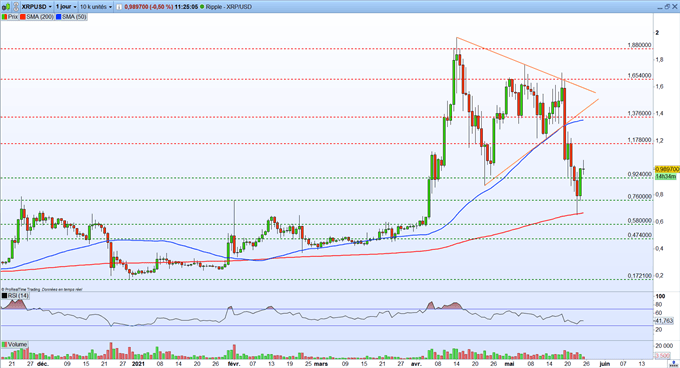The height and width of the screenshot is (368, 680).
Task: Click the yellow current price tag 0,989700
Action: pyautogui.click(x=667, y=169)
